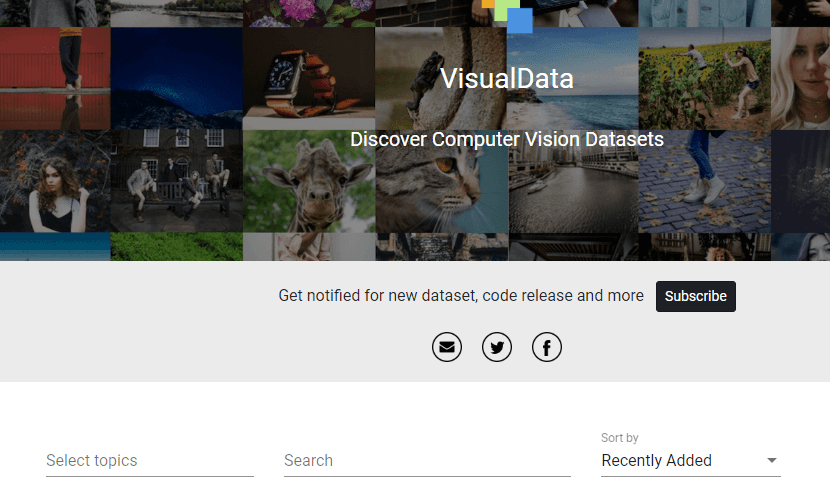Open the Select topics dropdown field
This screenshot has width=830, height=498.
150,461
